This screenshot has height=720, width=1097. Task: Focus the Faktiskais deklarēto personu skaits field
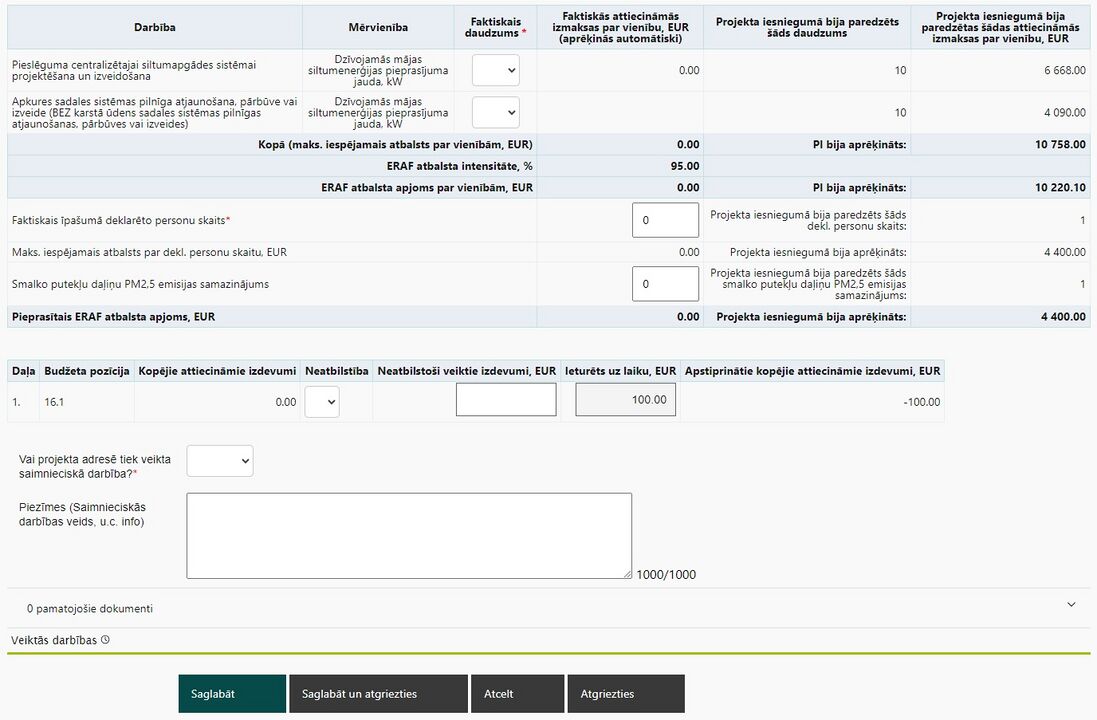[x=665, y=220]
